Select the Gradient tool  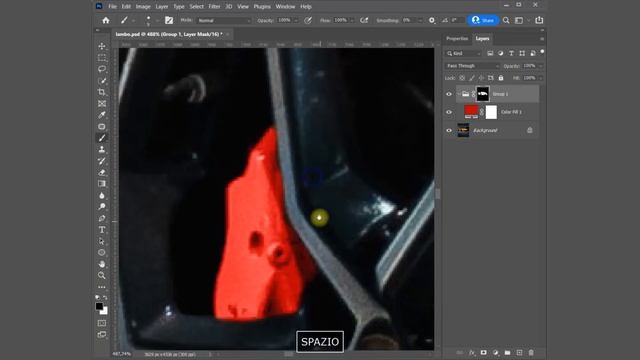[x=102, y=184]
